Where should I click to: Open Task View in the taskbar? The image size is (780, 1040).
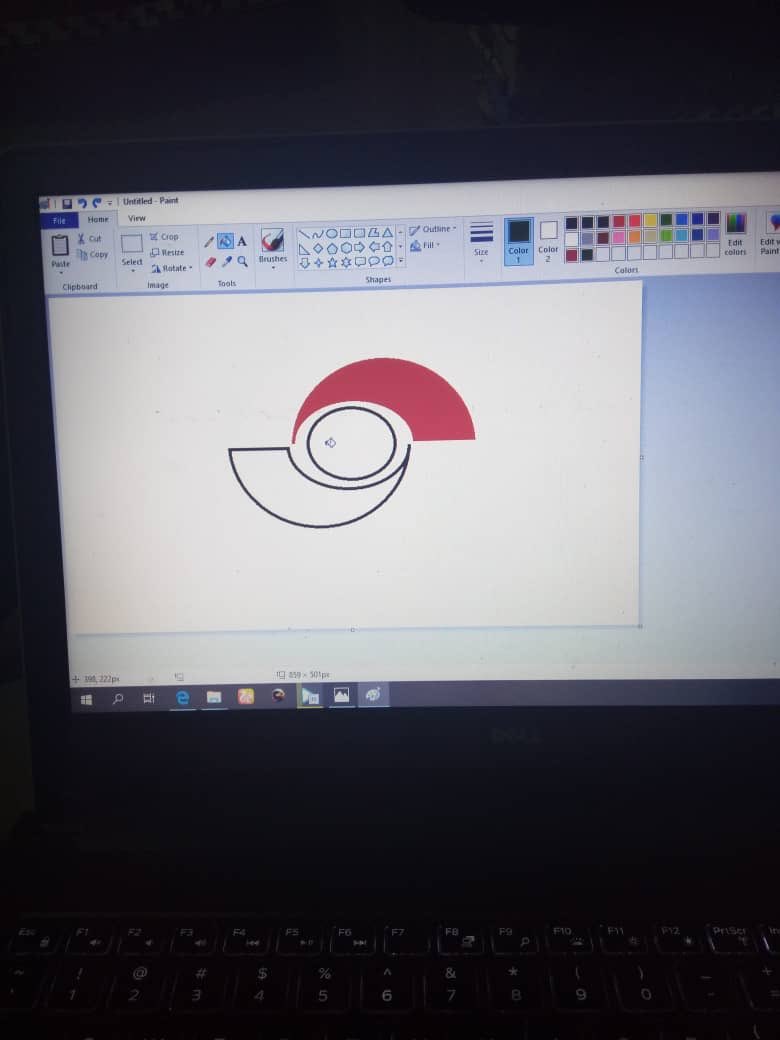click(149, 698)
